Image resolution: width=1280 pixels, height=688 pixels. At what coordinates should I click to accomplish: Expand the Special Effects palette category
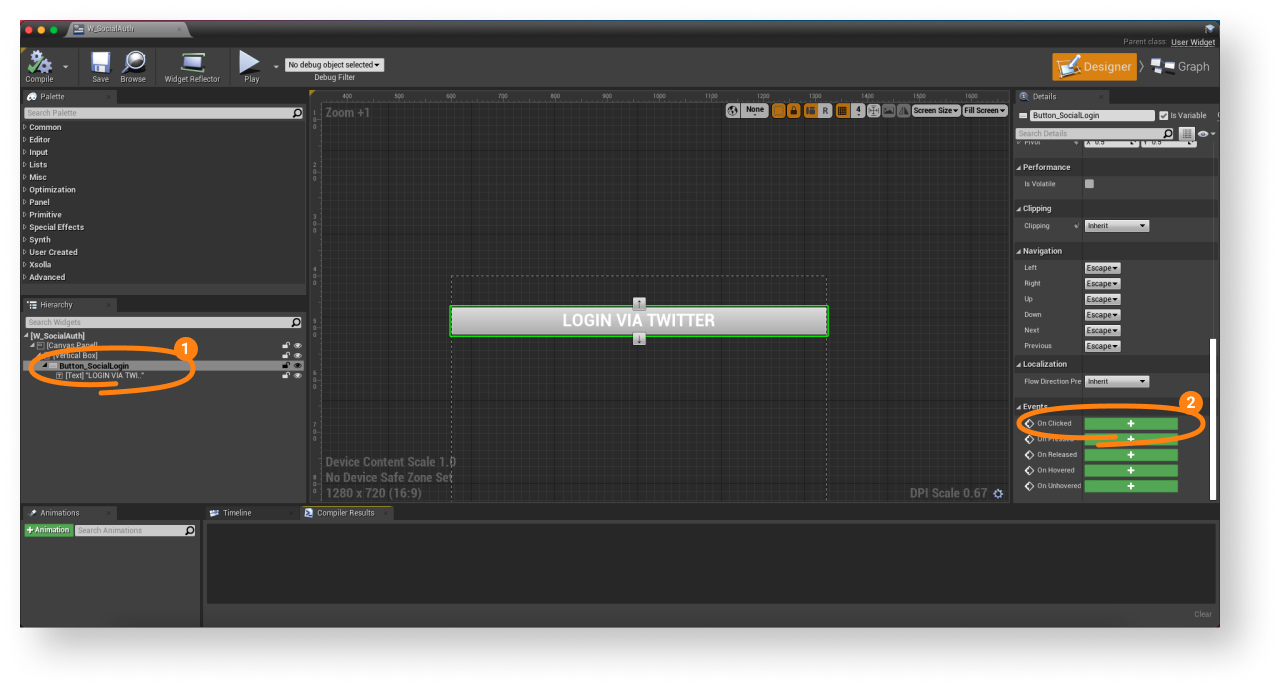pos(56,227)
